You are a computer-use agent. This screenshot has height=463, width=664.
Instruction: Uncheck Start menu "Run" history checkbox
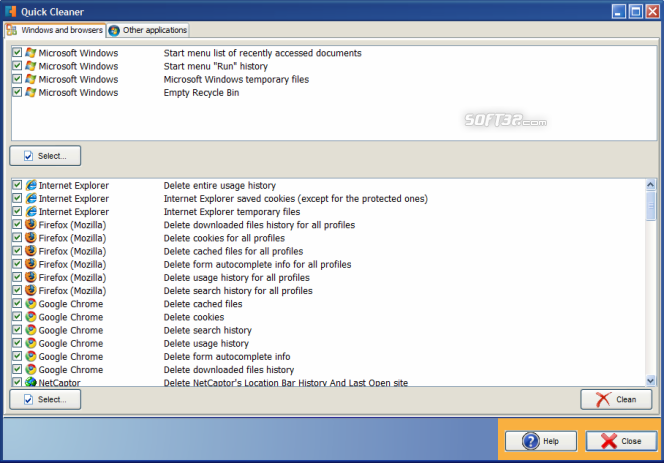coord(17,66)
